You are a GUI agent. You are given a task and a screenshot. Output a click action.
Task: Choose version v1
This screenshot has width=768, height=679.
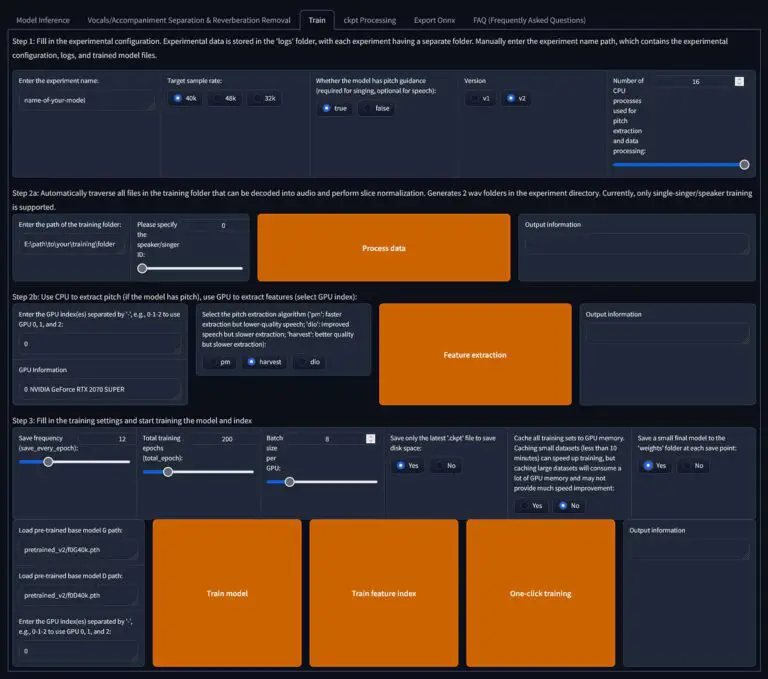(480, 98)
